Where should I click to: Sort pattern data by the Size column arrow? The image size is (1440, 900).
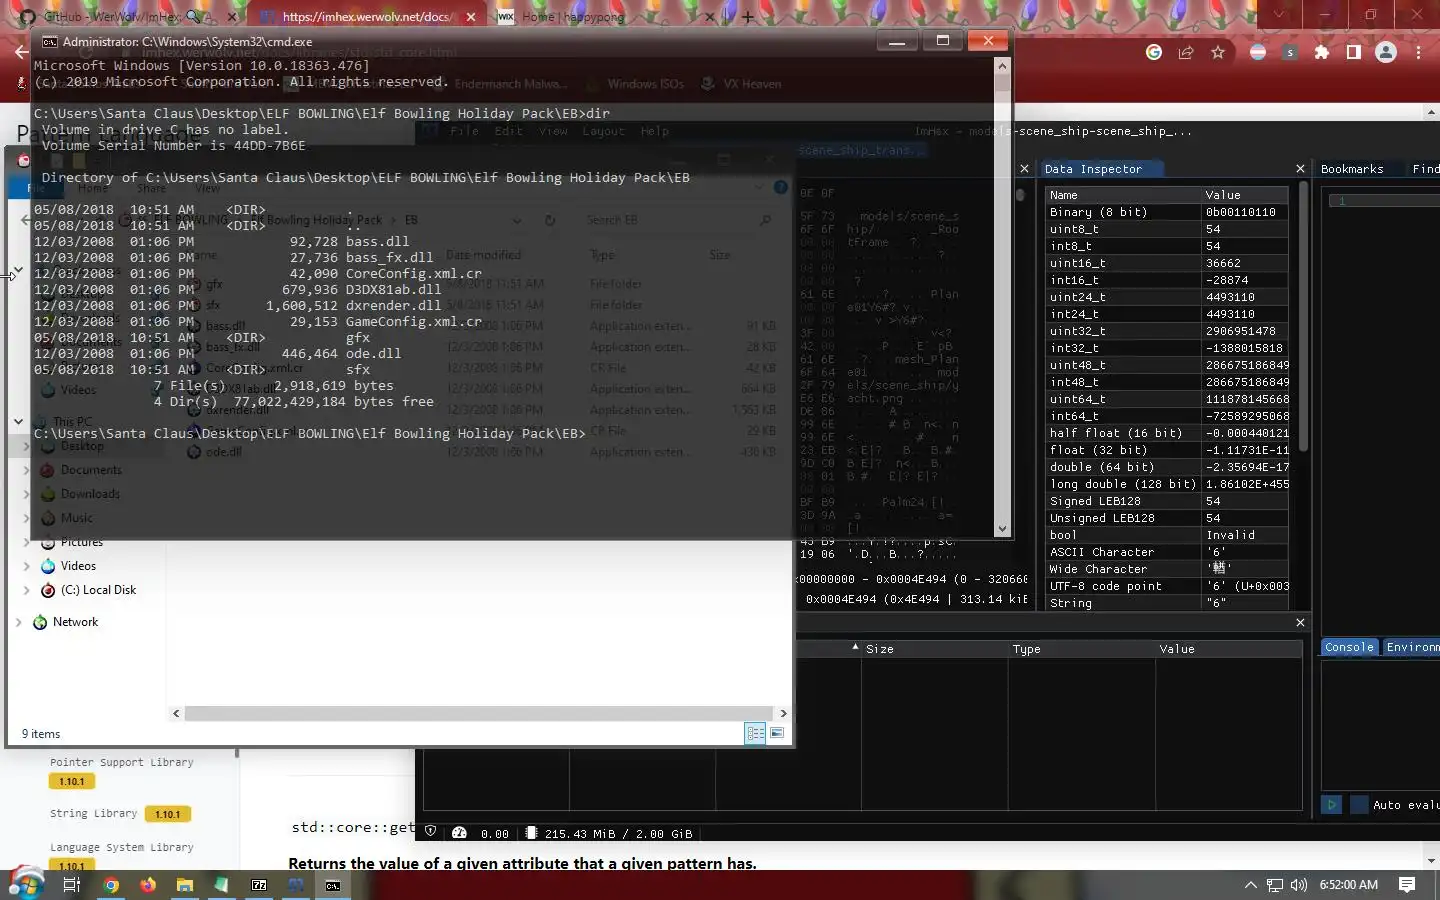point(855,648)
